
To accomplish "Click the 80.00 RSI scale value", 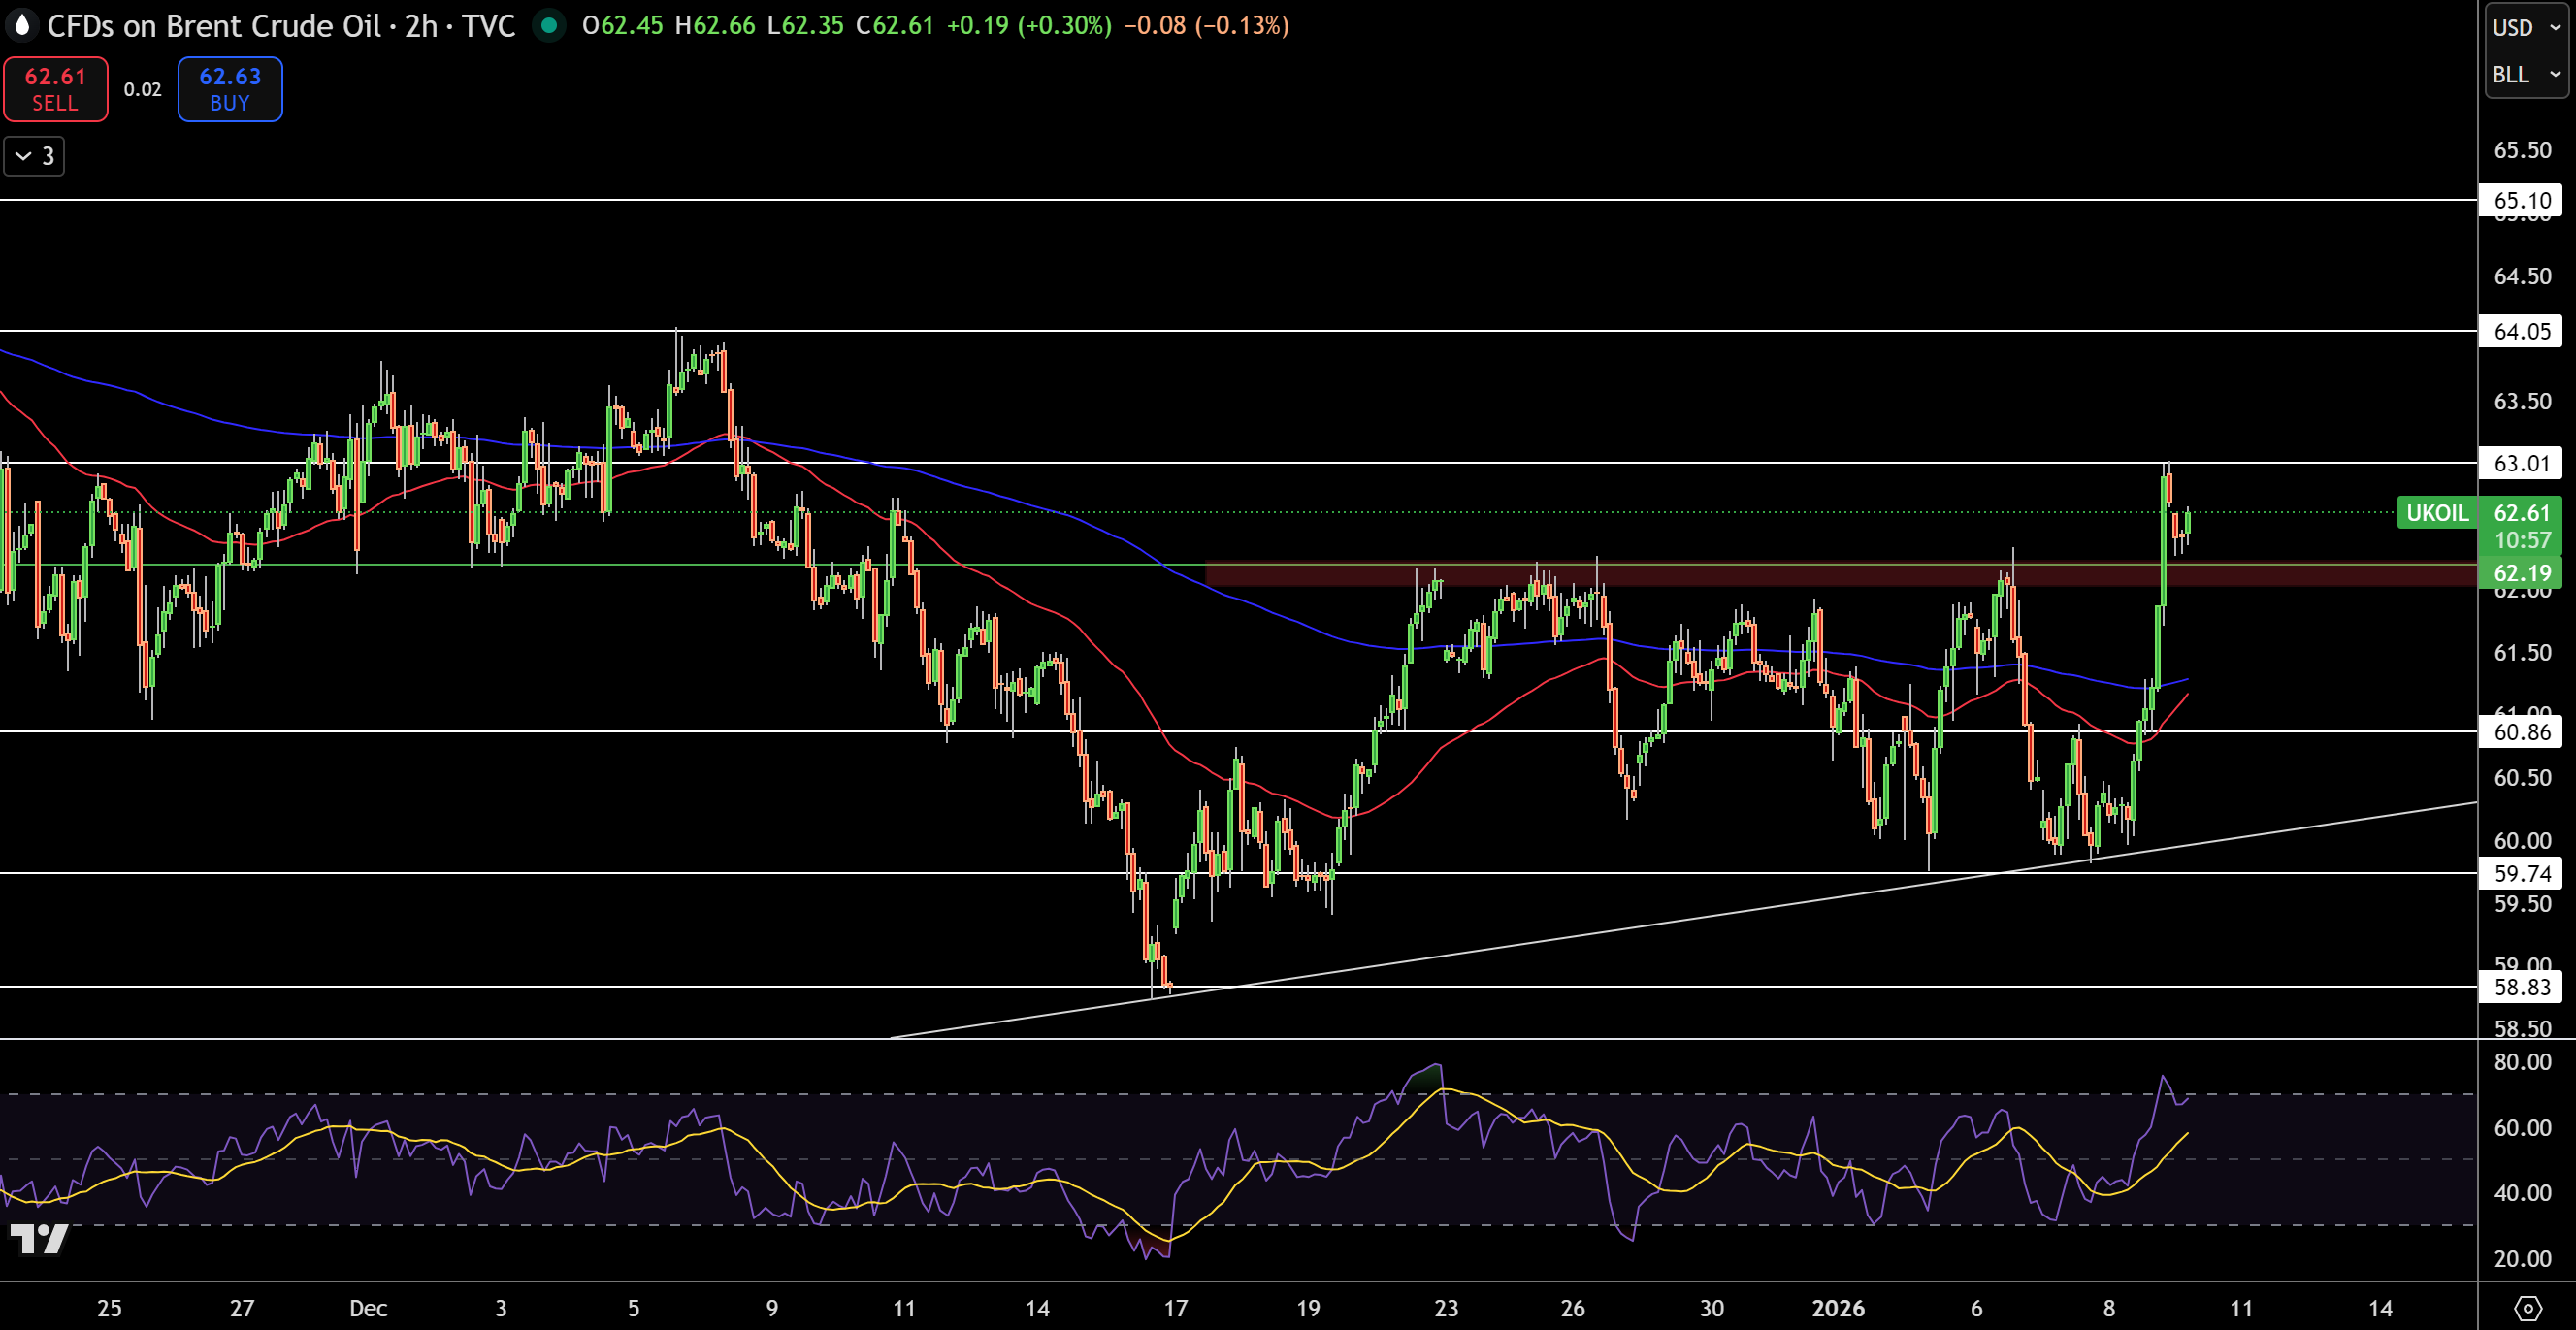I will [2522, 1062].
